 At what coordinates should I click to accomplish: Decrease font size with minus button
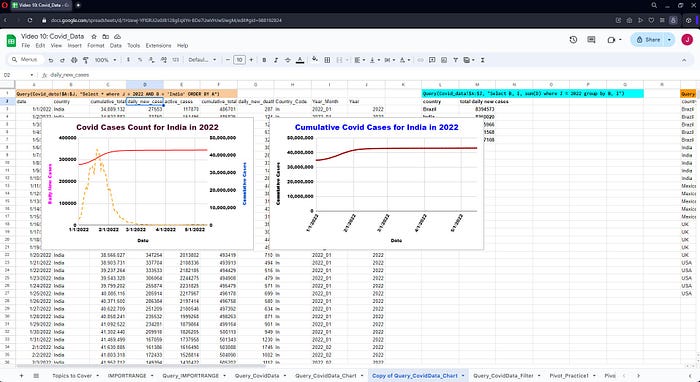point(228,60)
